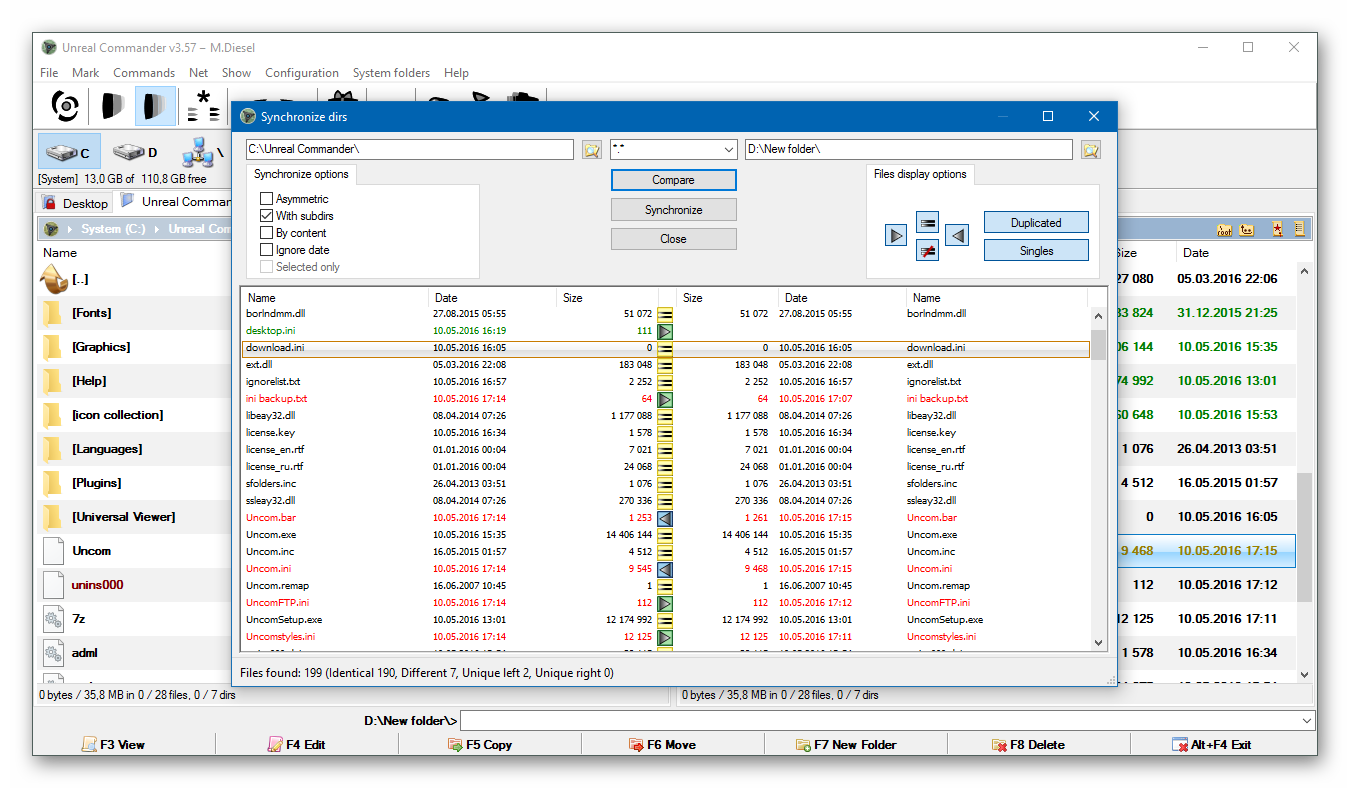Click the right panel scroll-up arrow
1350x788 pixels.
(x=1304, y=270)
